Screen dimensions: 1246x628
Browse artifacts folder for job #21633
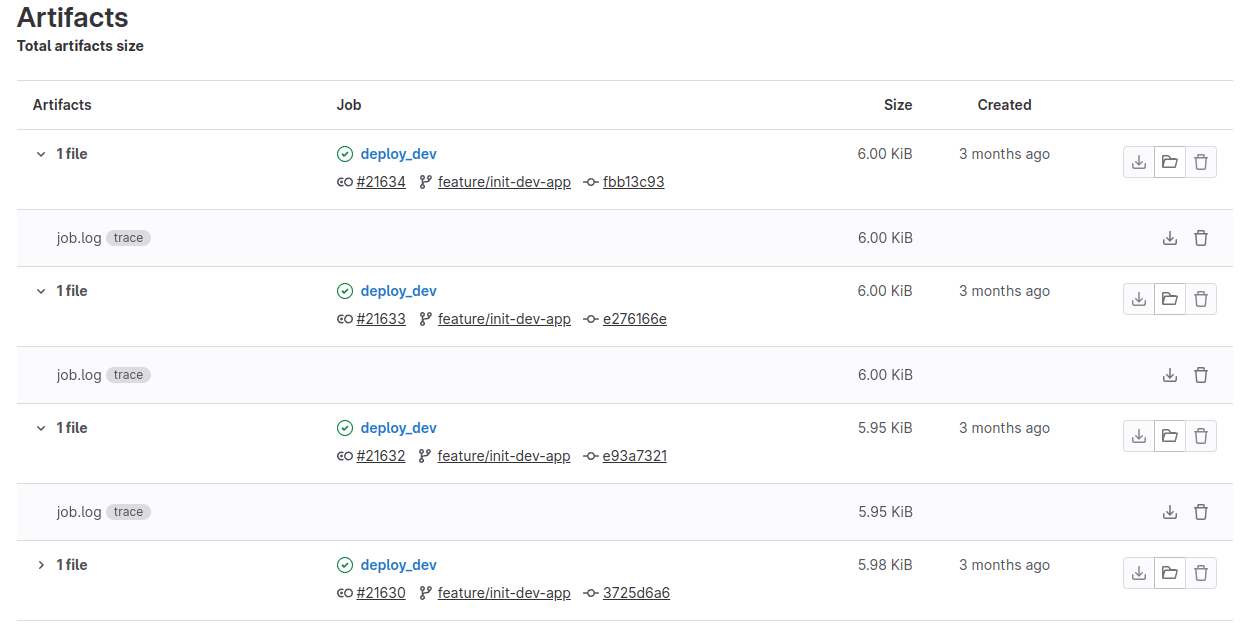point(1169,299)
